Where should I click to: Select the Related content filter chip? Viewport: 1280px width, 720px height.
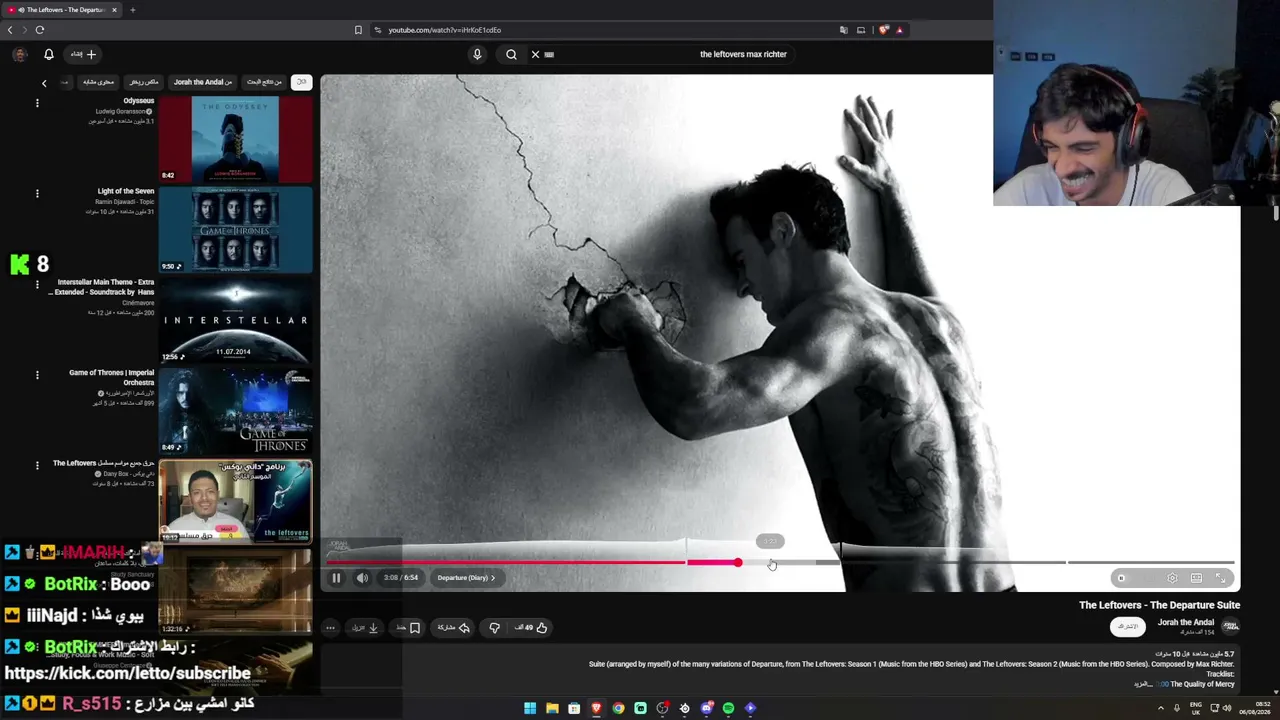click(x=98, y=82)
